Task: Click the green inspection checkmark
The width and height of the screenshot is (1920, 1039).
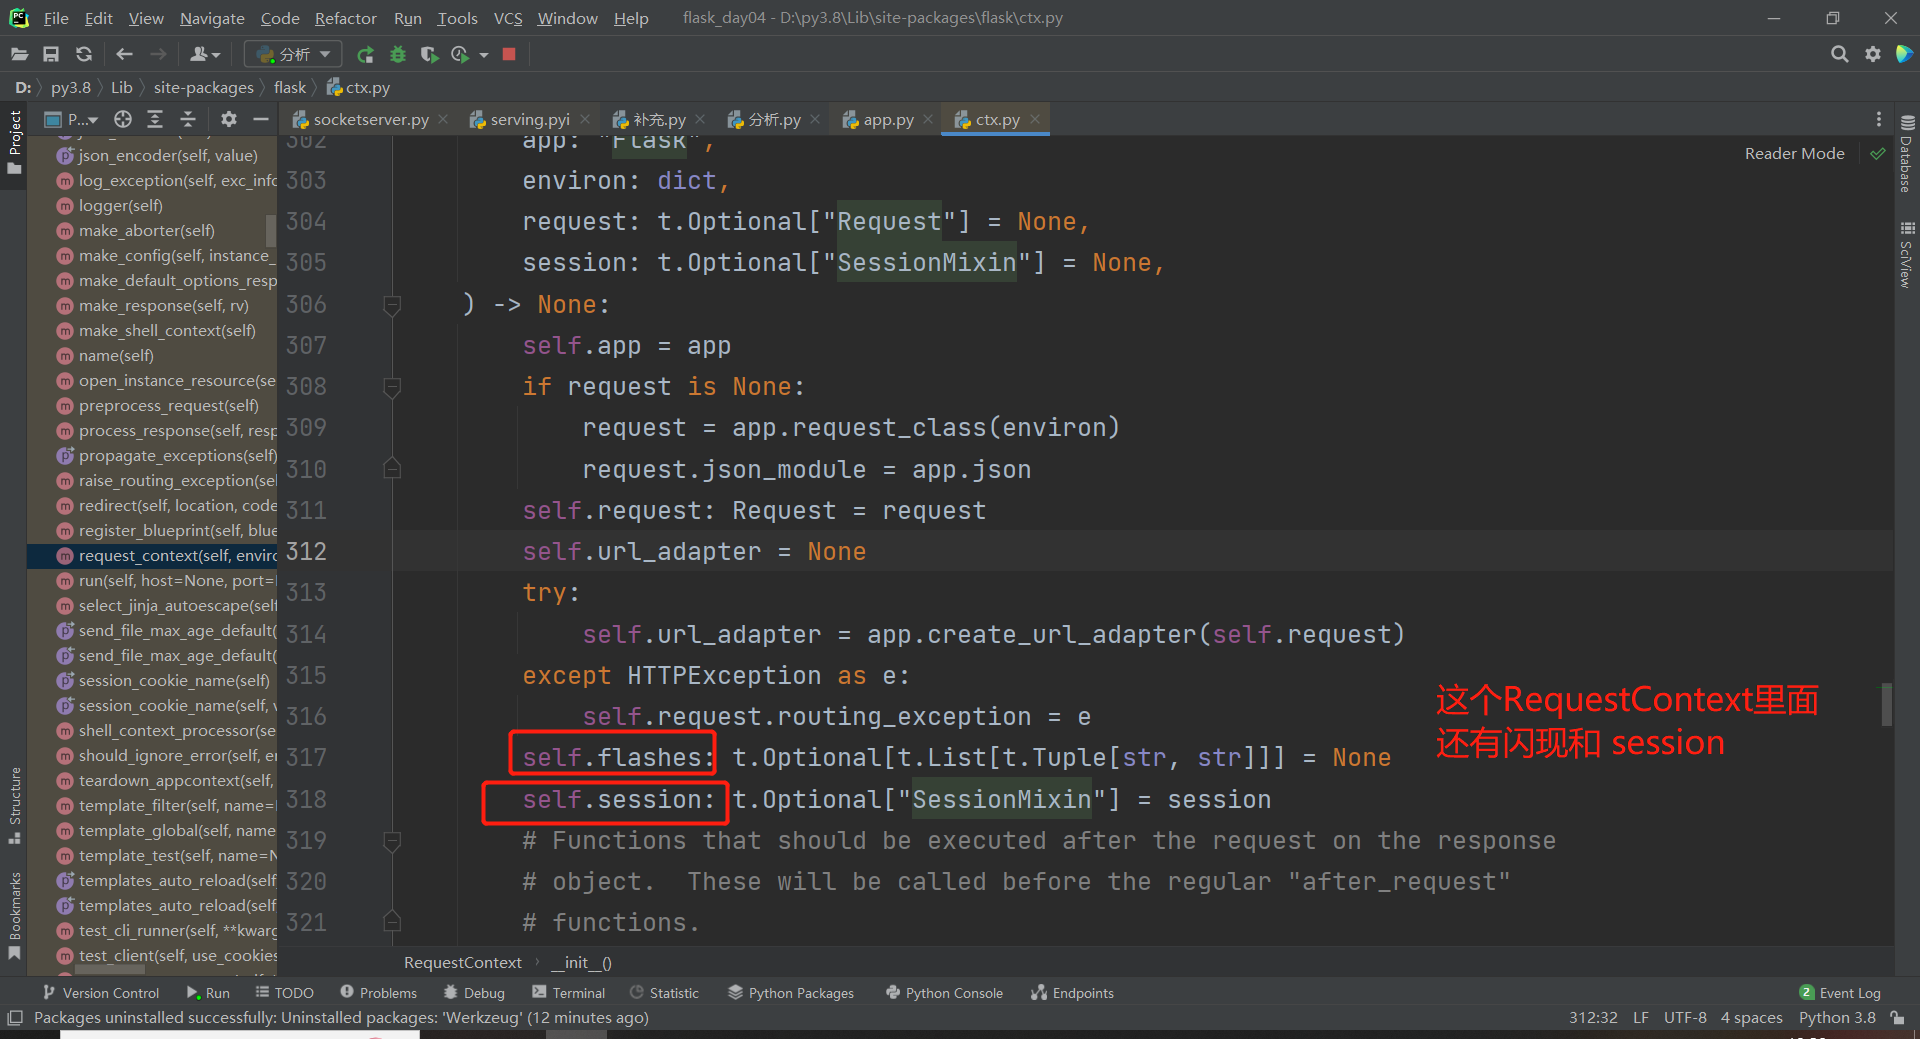Action: [1878, 154]
